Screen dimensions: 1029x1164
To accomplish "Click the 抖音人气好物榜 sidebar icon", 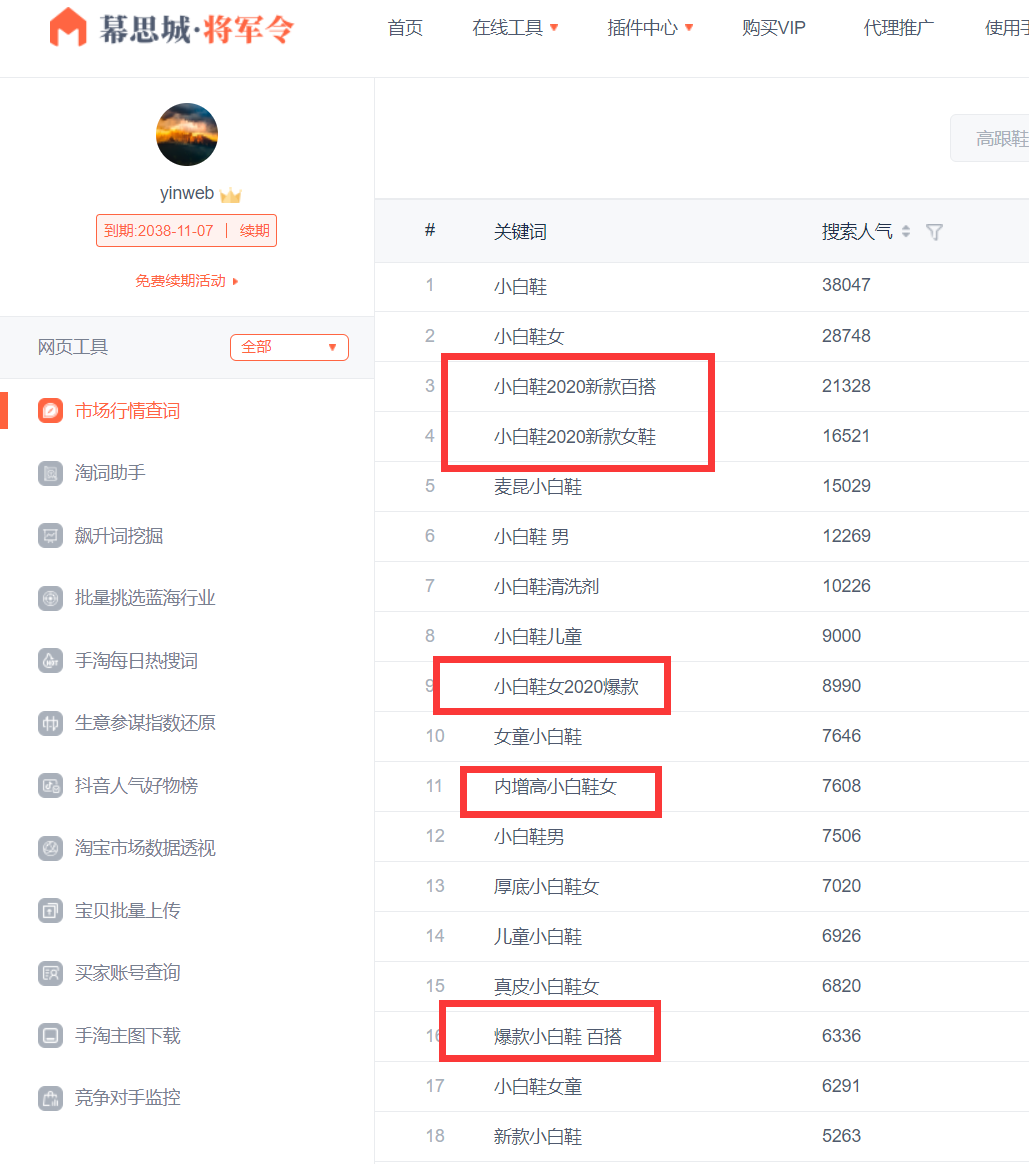I will coord(50,785).
